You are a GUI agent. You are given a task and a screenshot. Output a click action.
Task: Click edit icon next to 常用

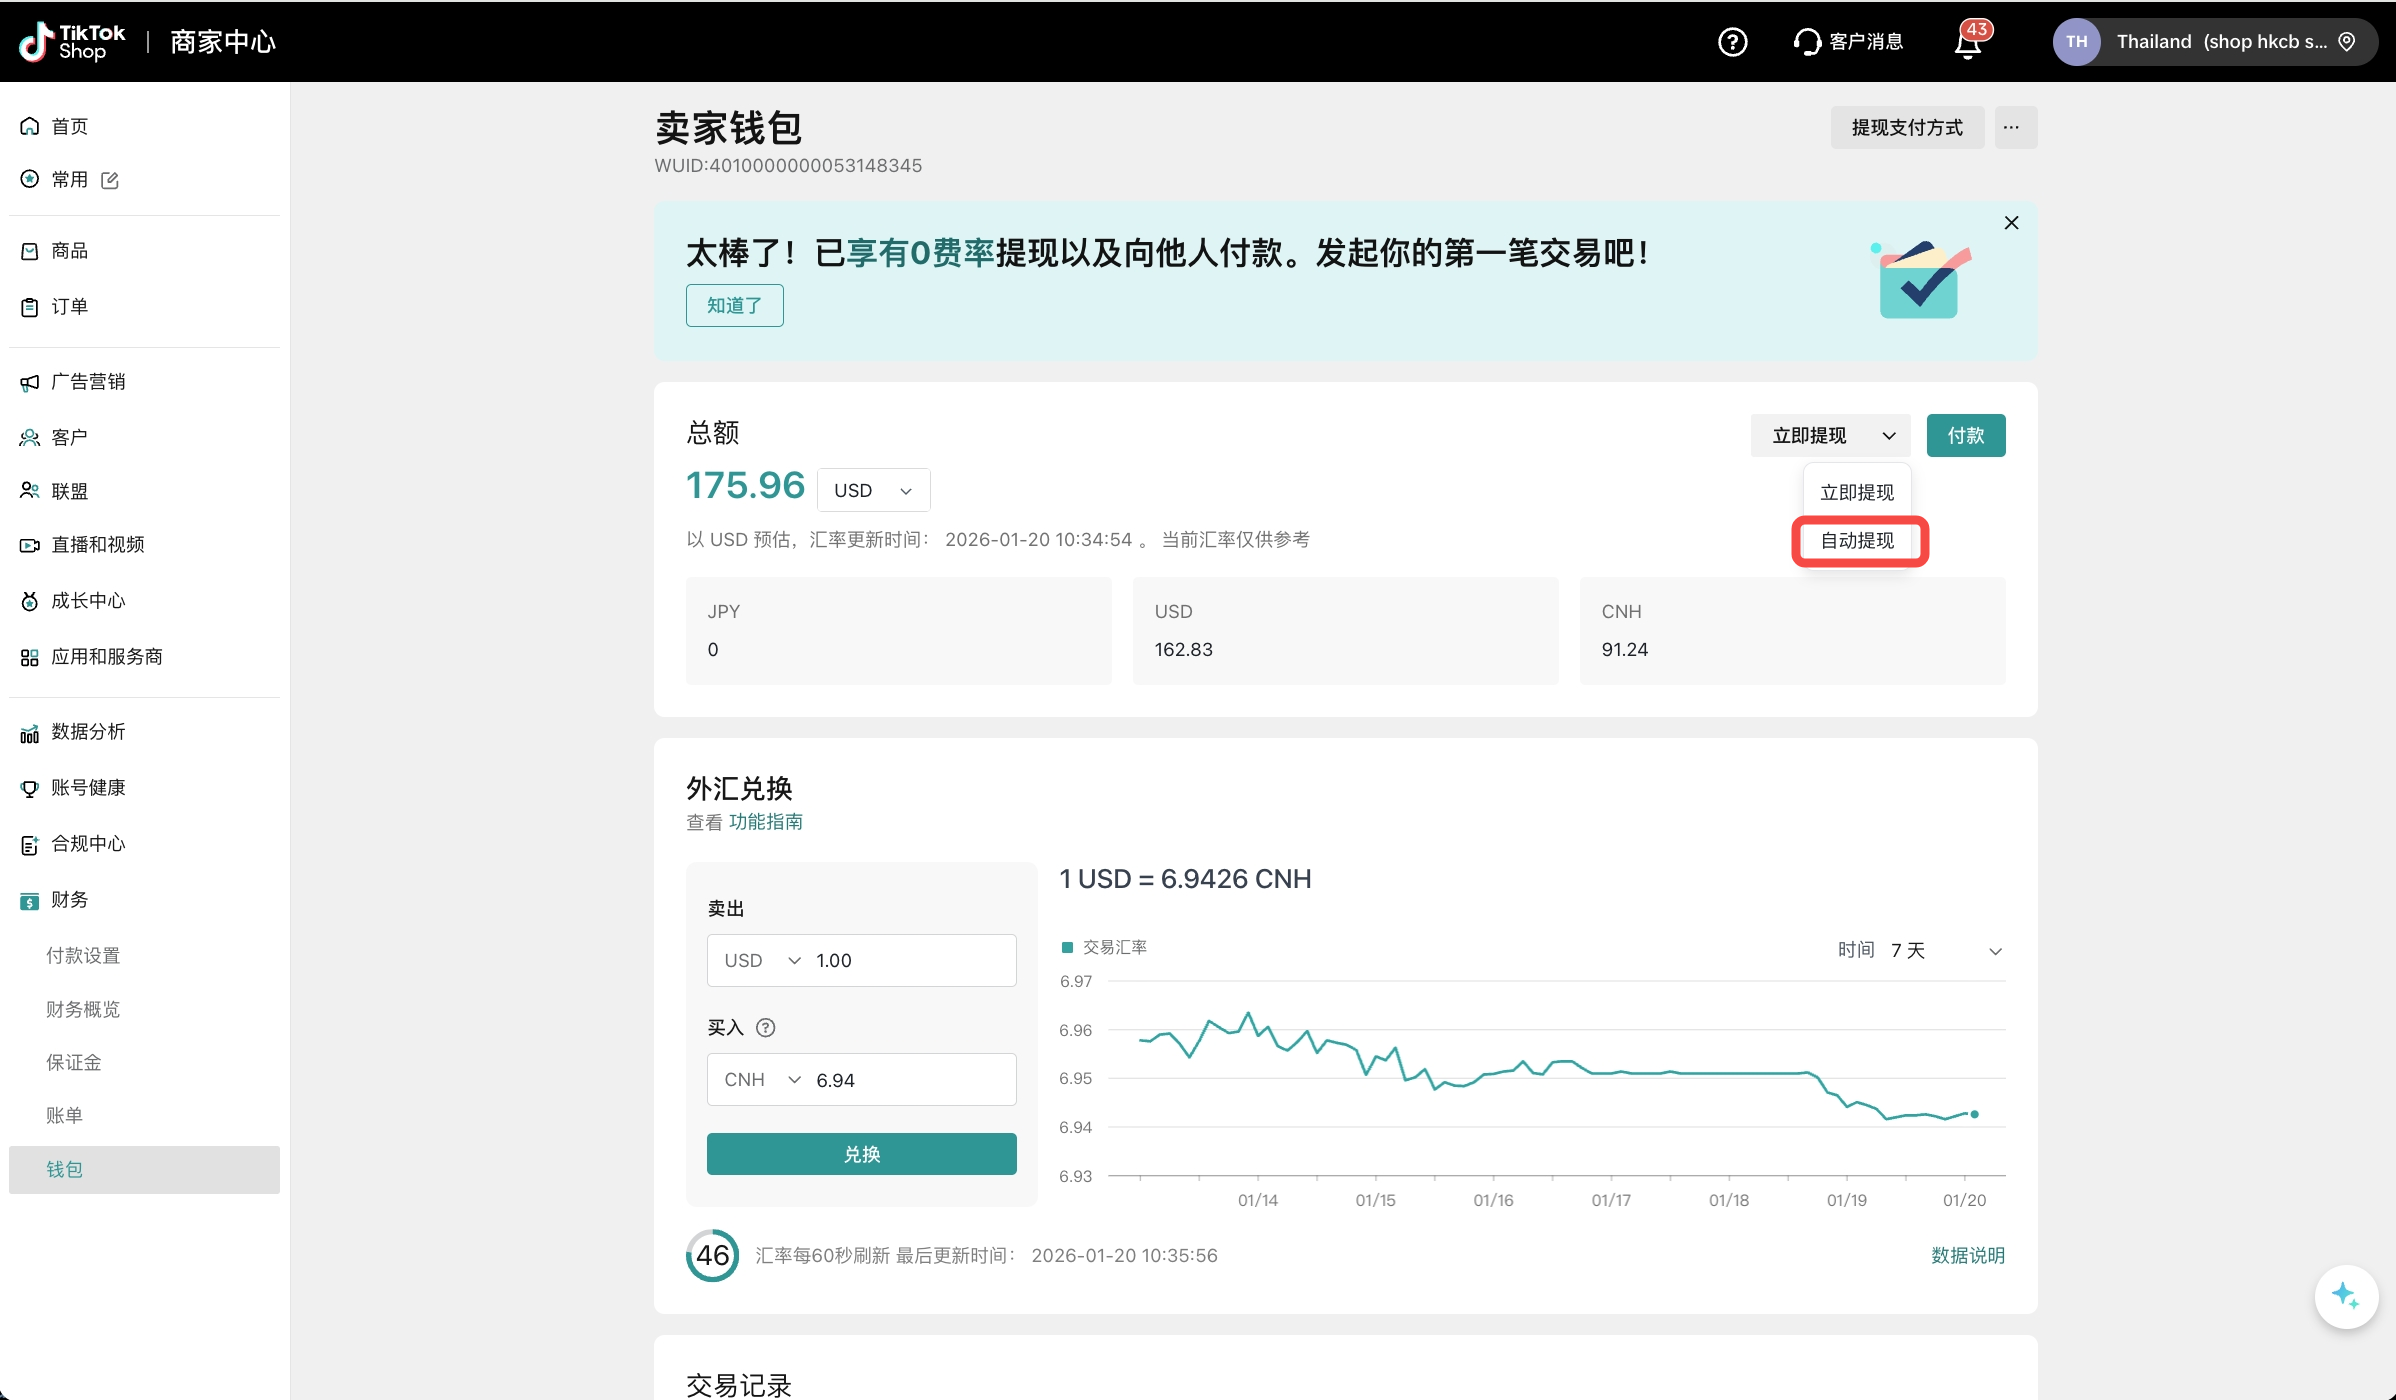pos(110,180)
